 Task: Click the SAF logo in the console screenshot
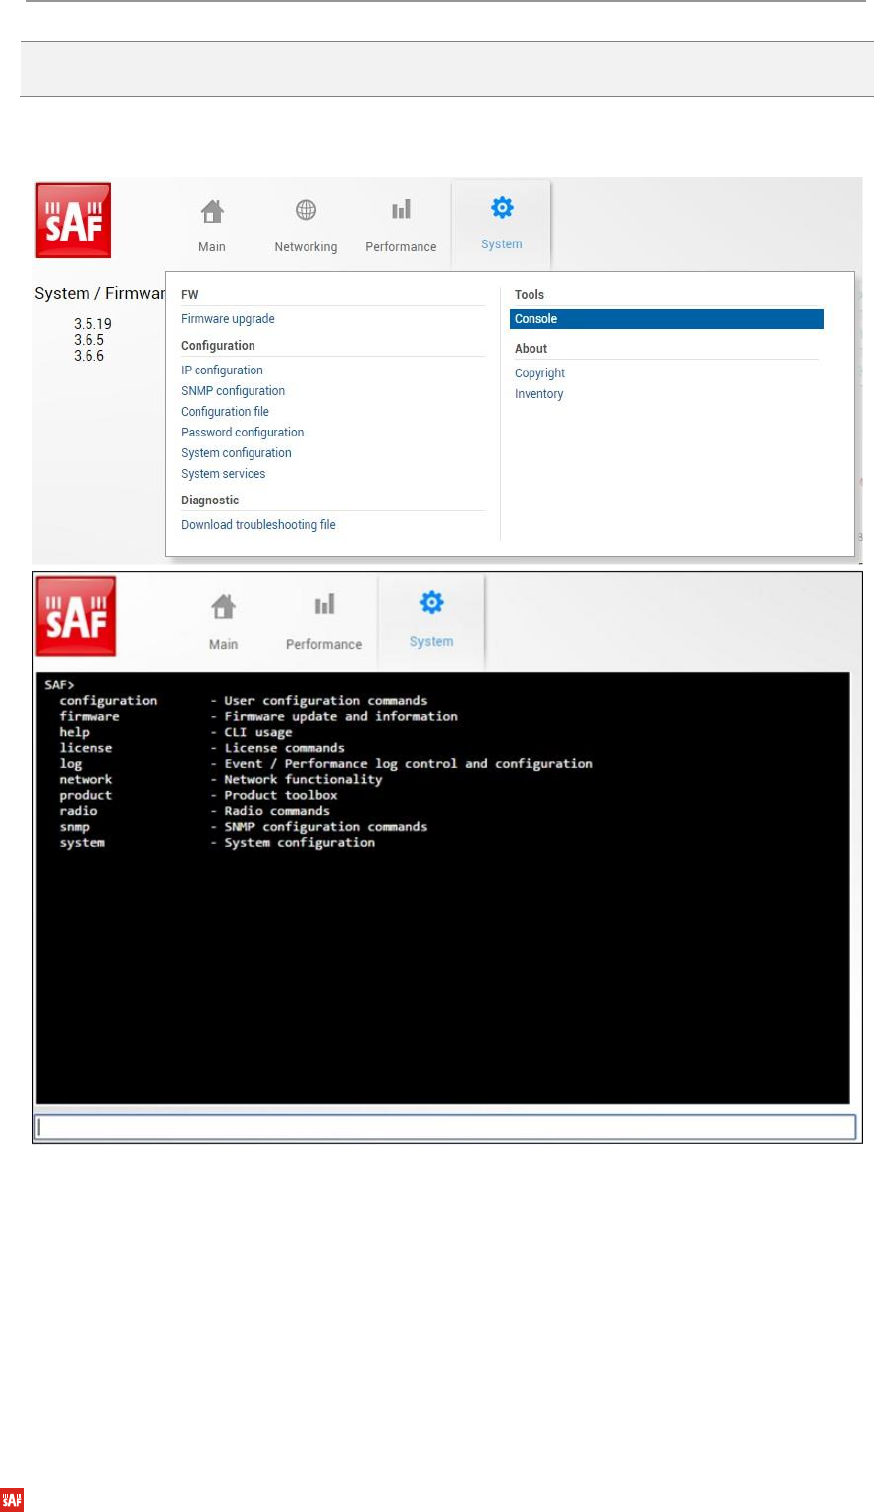click(x=76, y=616)
